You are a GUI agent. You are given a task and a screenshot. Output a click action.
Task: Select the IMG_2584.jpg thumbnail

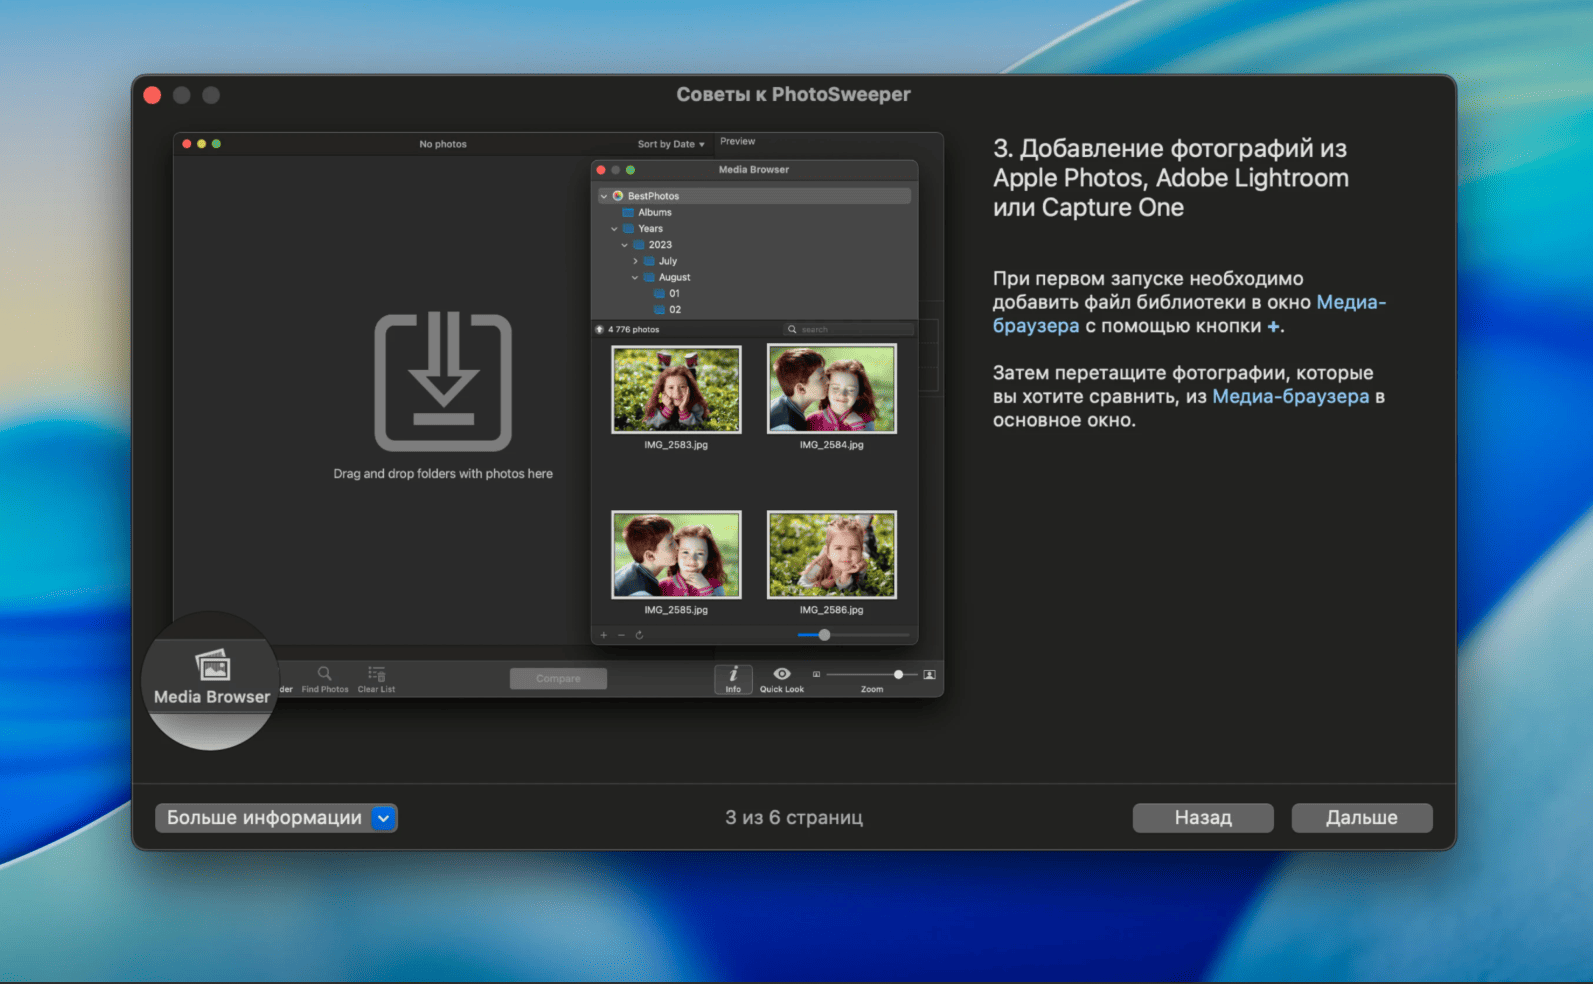832,389
